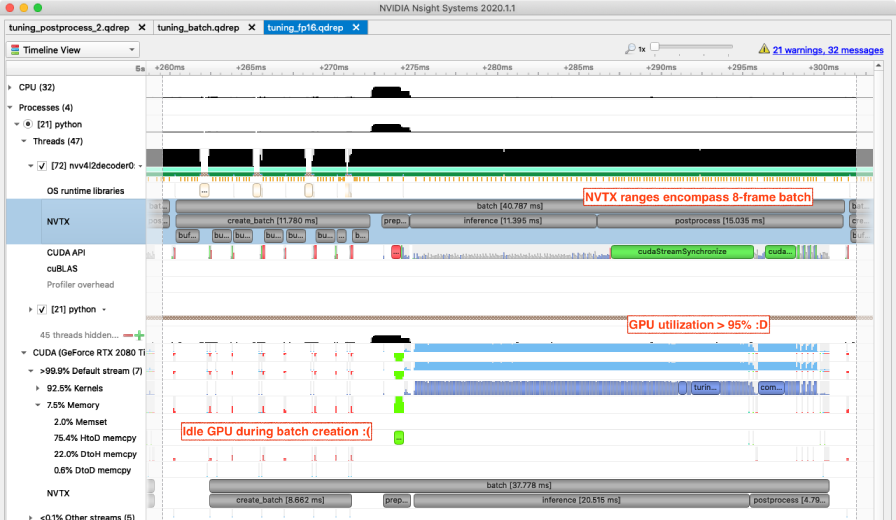Select the Profiler overhead row
This screenshot has height=520, width=896.
pyautogui.click(x=81, y=285)
